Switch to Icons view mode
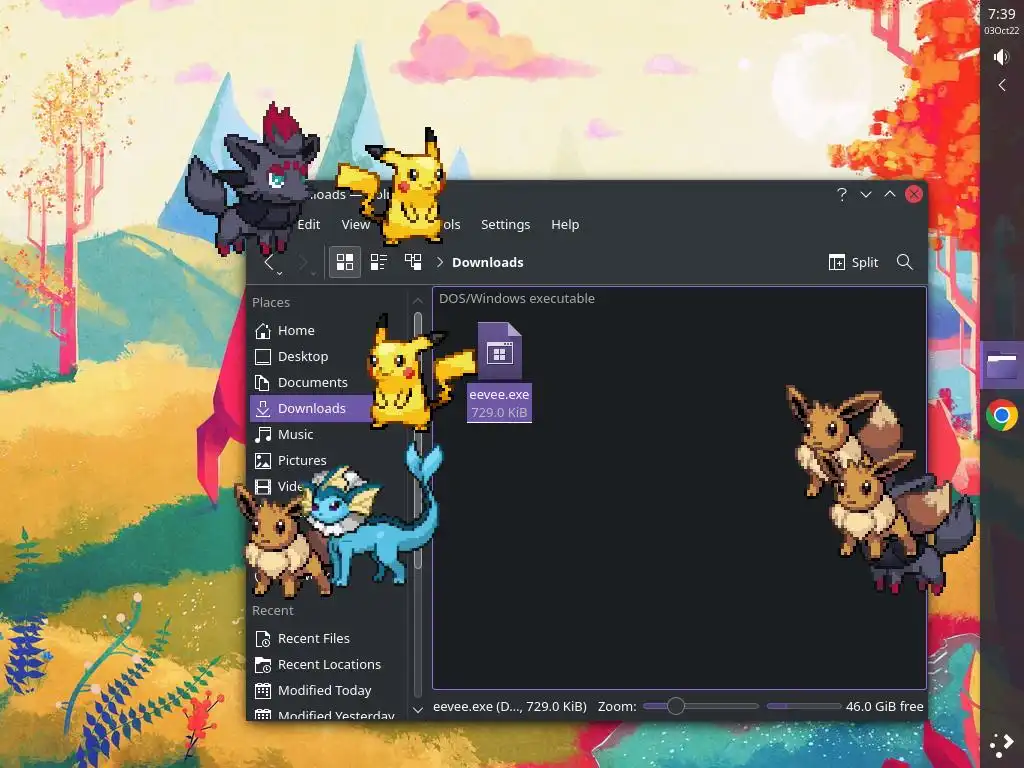 pyautogui.click(x=345, y=263)
